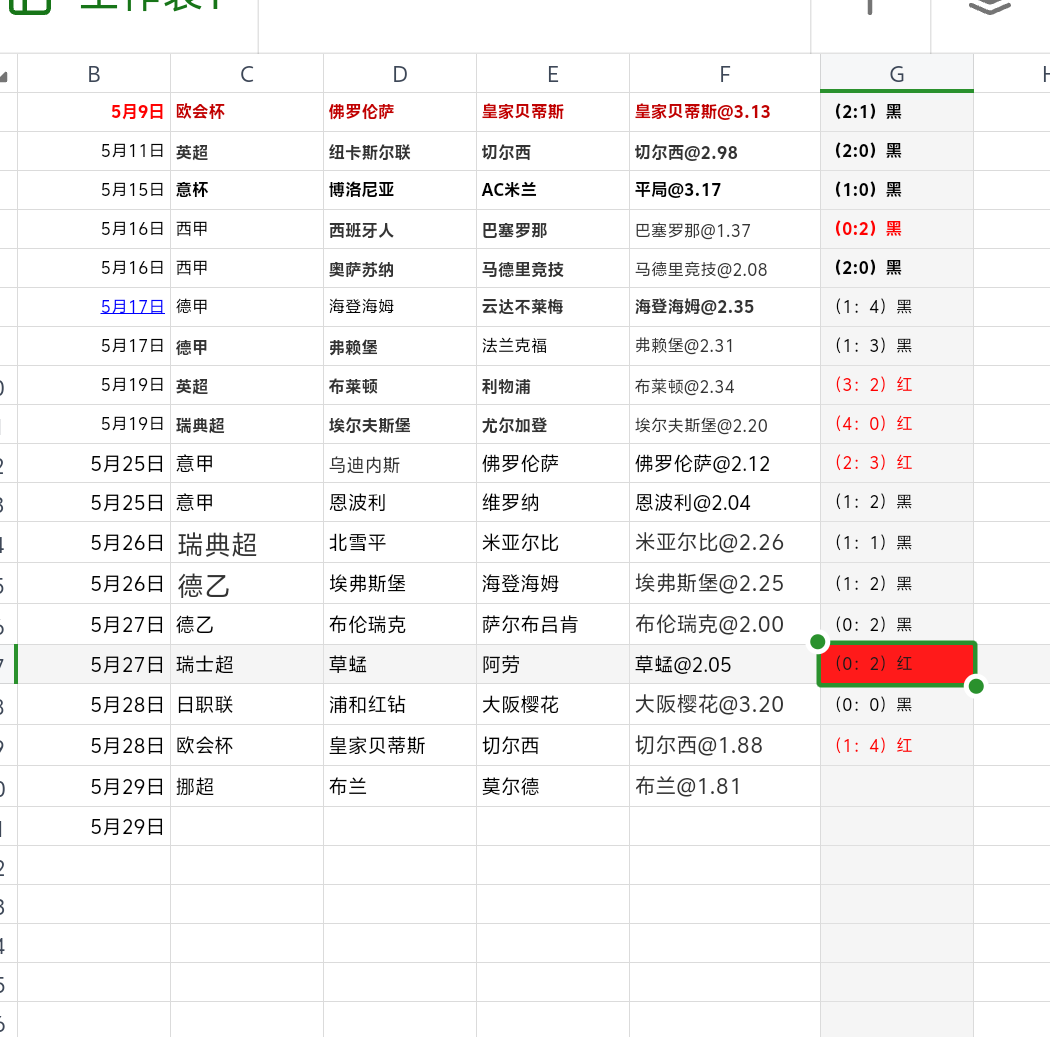This screenshot has height=1037, width=1050.
Task: Select the cell showing 切尔西@2.98
Action: coord(724,150)
